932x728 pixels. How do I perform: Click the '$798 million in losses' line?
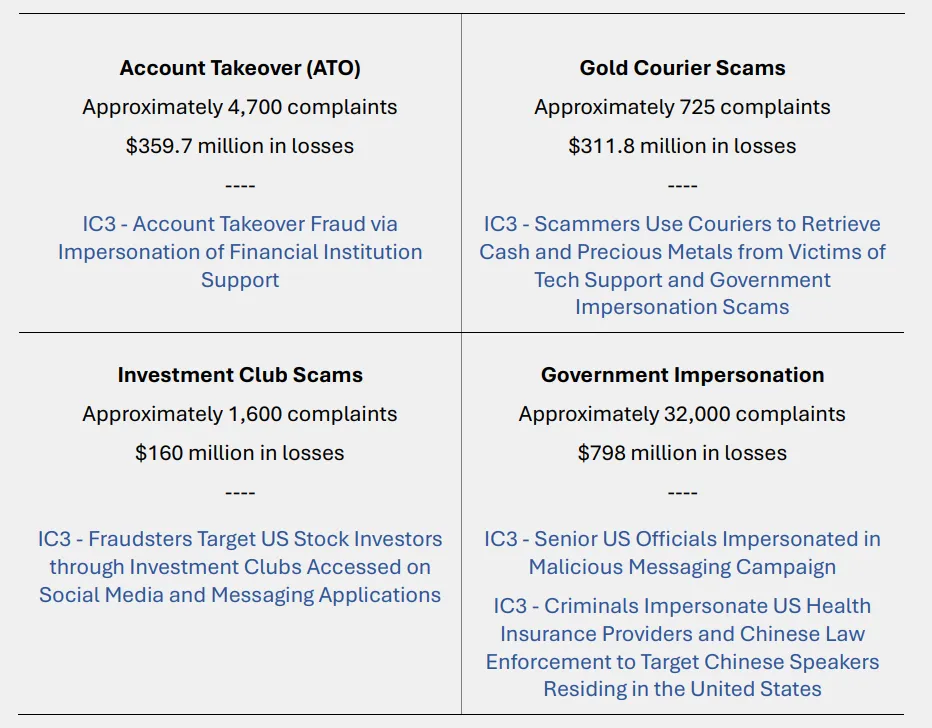pos(682,453)
